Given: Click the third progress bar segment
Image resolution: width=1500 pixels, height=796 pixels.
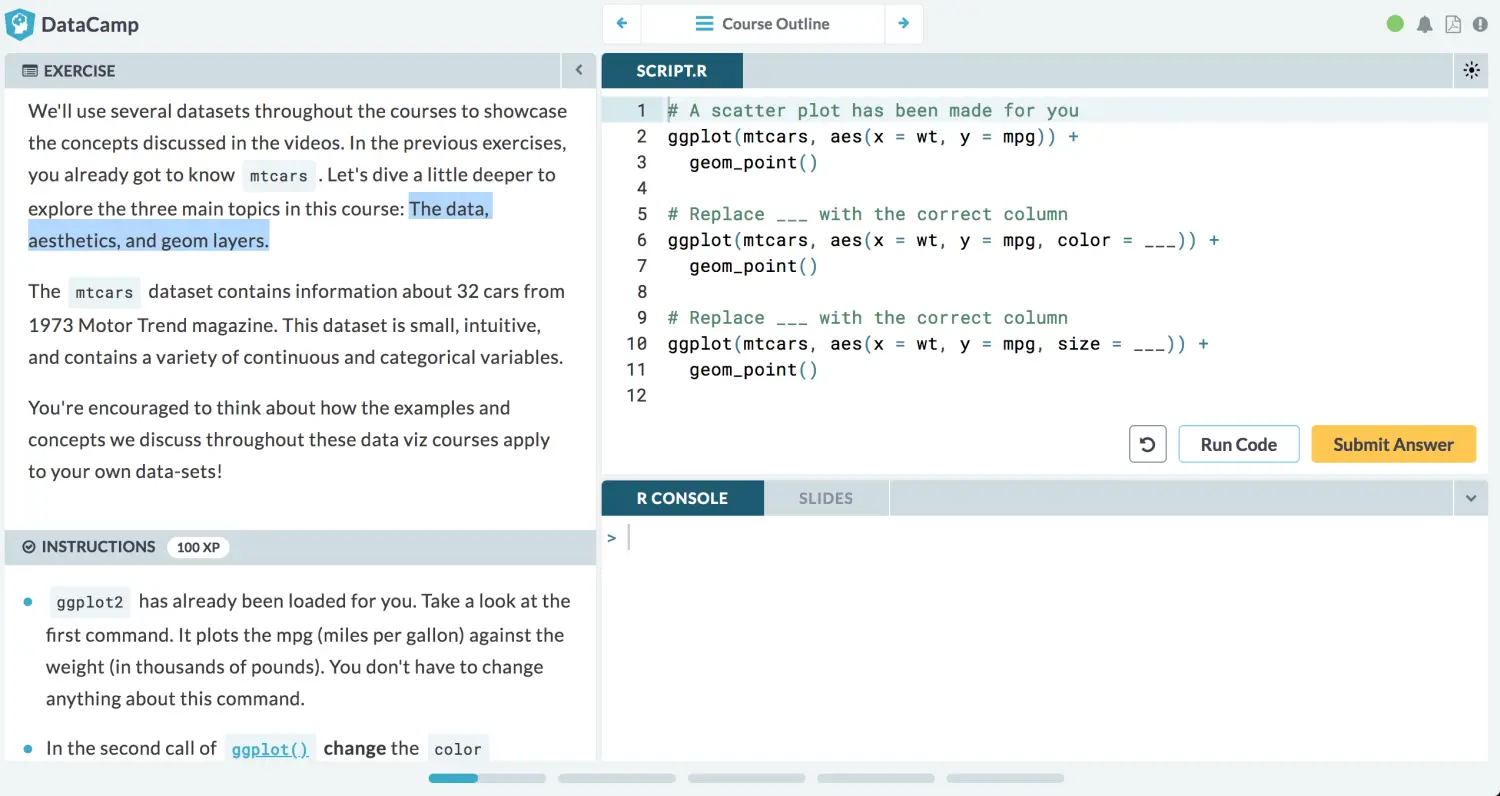Looking at the screenshot, I should [x=747, y=778].
